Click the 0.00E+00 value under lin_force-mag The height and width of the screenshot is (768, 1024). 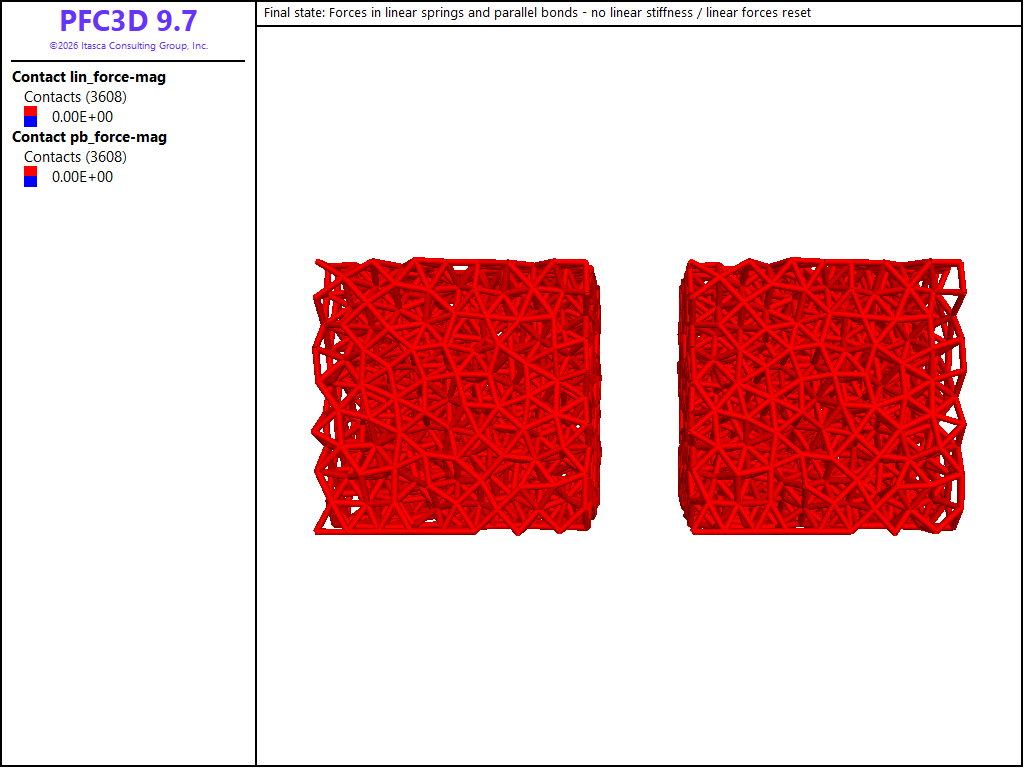(x=82, y=117)
